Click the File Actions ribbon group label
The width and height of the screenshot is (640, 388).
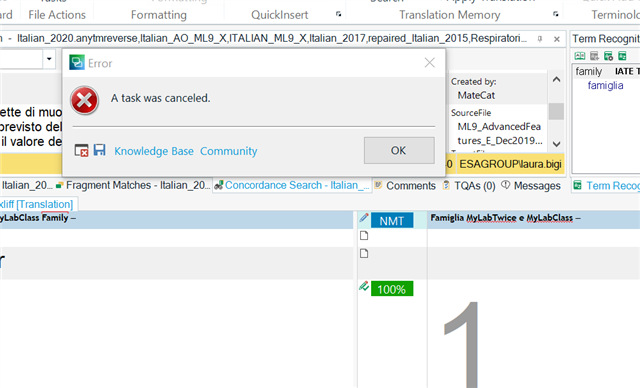(57, 15)
